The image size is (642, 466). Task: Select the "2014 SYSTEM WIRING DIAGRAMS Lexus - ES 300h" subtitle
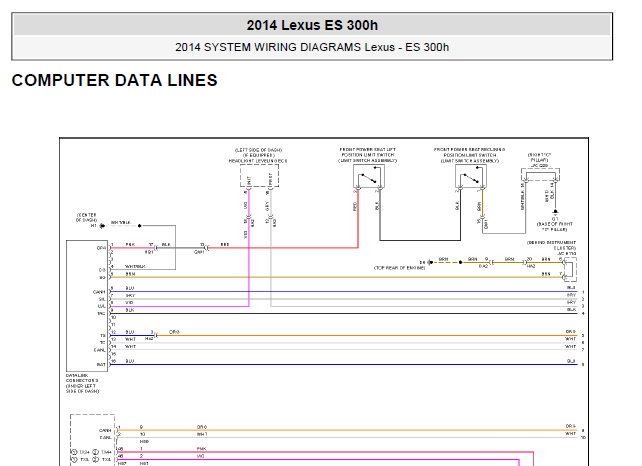312,48
